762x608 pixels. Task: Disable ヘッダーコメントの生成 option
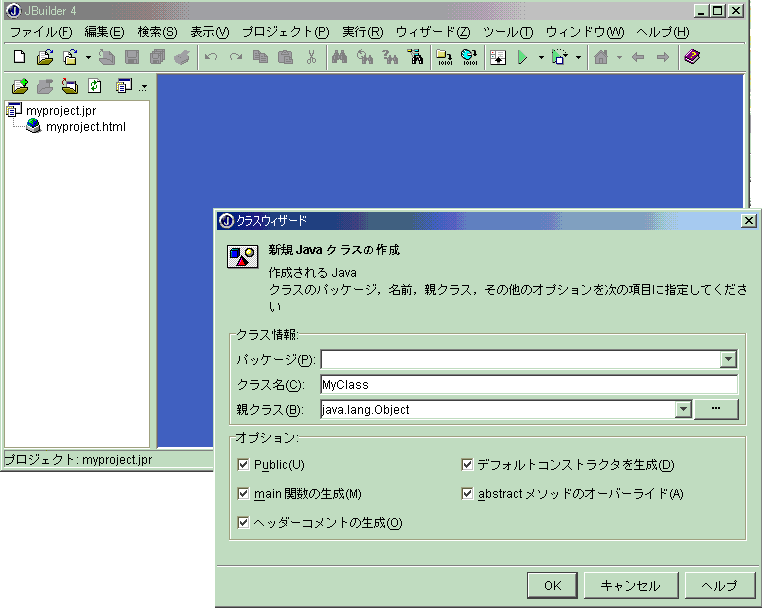point(244,523)
